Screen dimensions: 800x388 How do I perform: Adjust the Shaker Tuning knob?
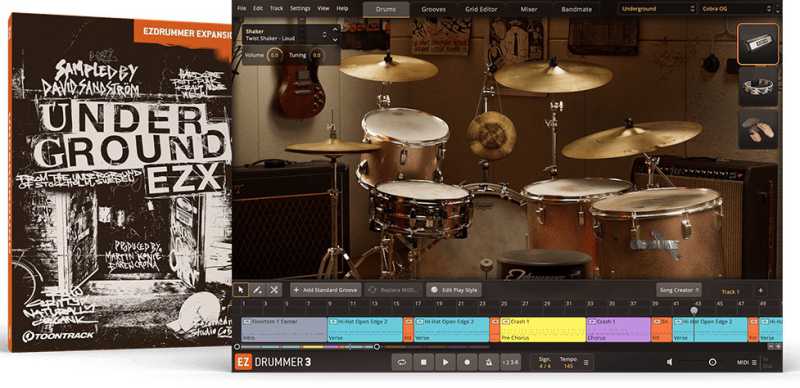(x=316, y=55)
